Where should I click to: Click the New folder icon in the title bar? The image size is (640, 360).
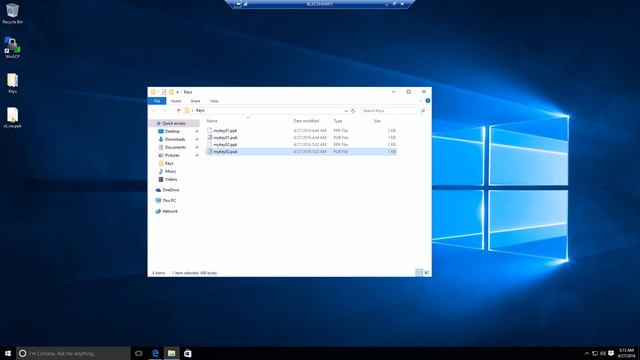click(x=171, y=92)
